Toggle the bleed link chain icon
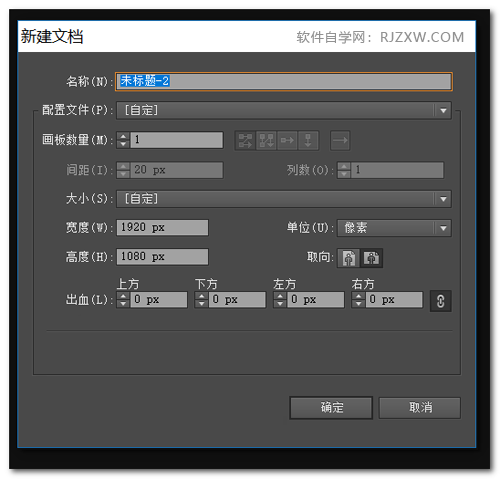The image size is (500, 479). tap(440, 301)
